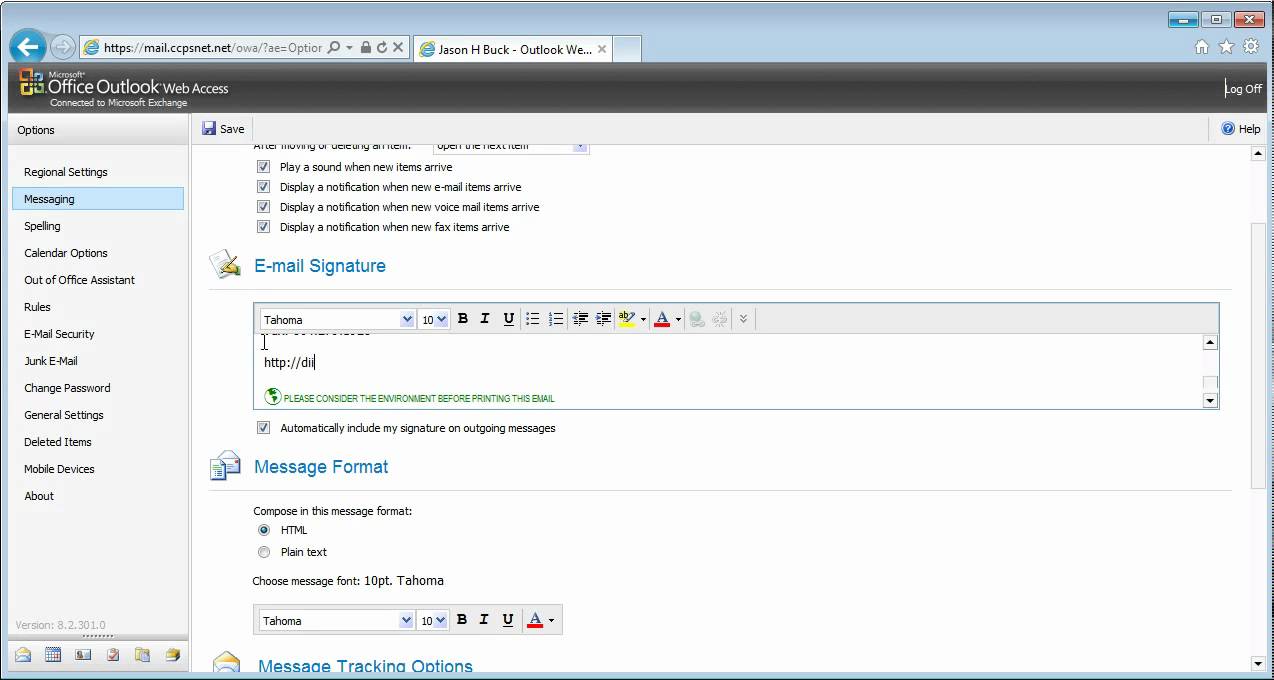Open the Contacts icon in navigation bar

pos(83,655)
